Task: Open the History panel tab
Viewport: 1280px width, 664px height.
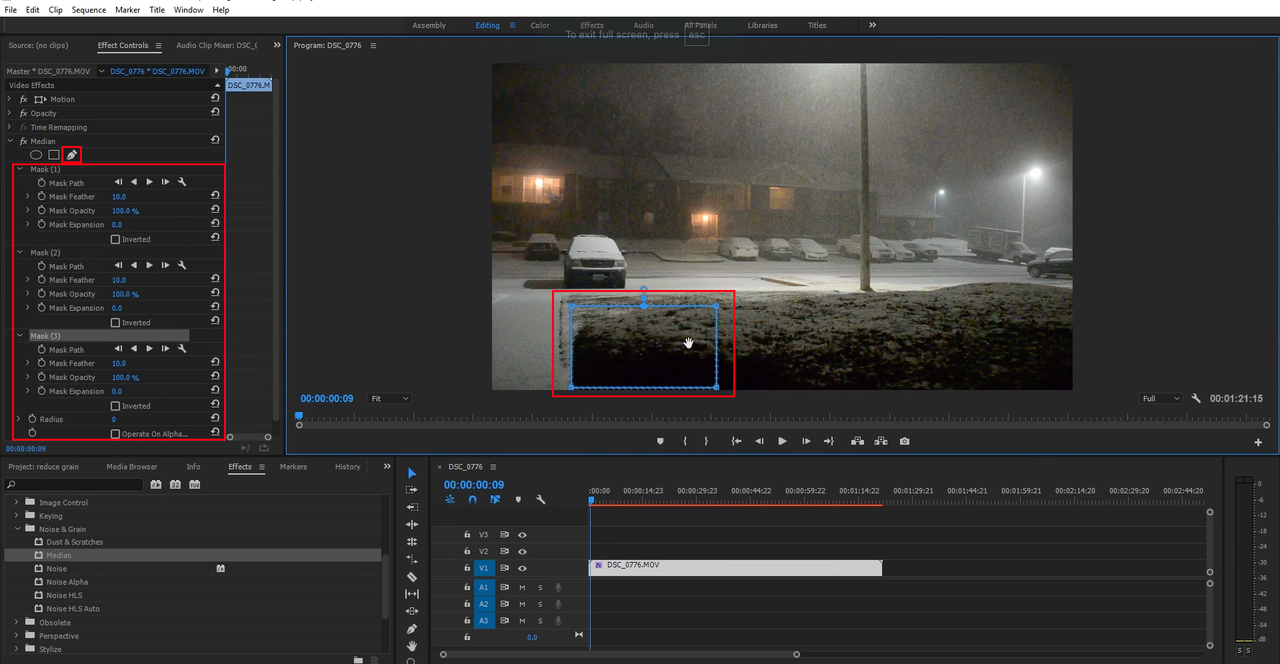Action: (x=347, y=467)
